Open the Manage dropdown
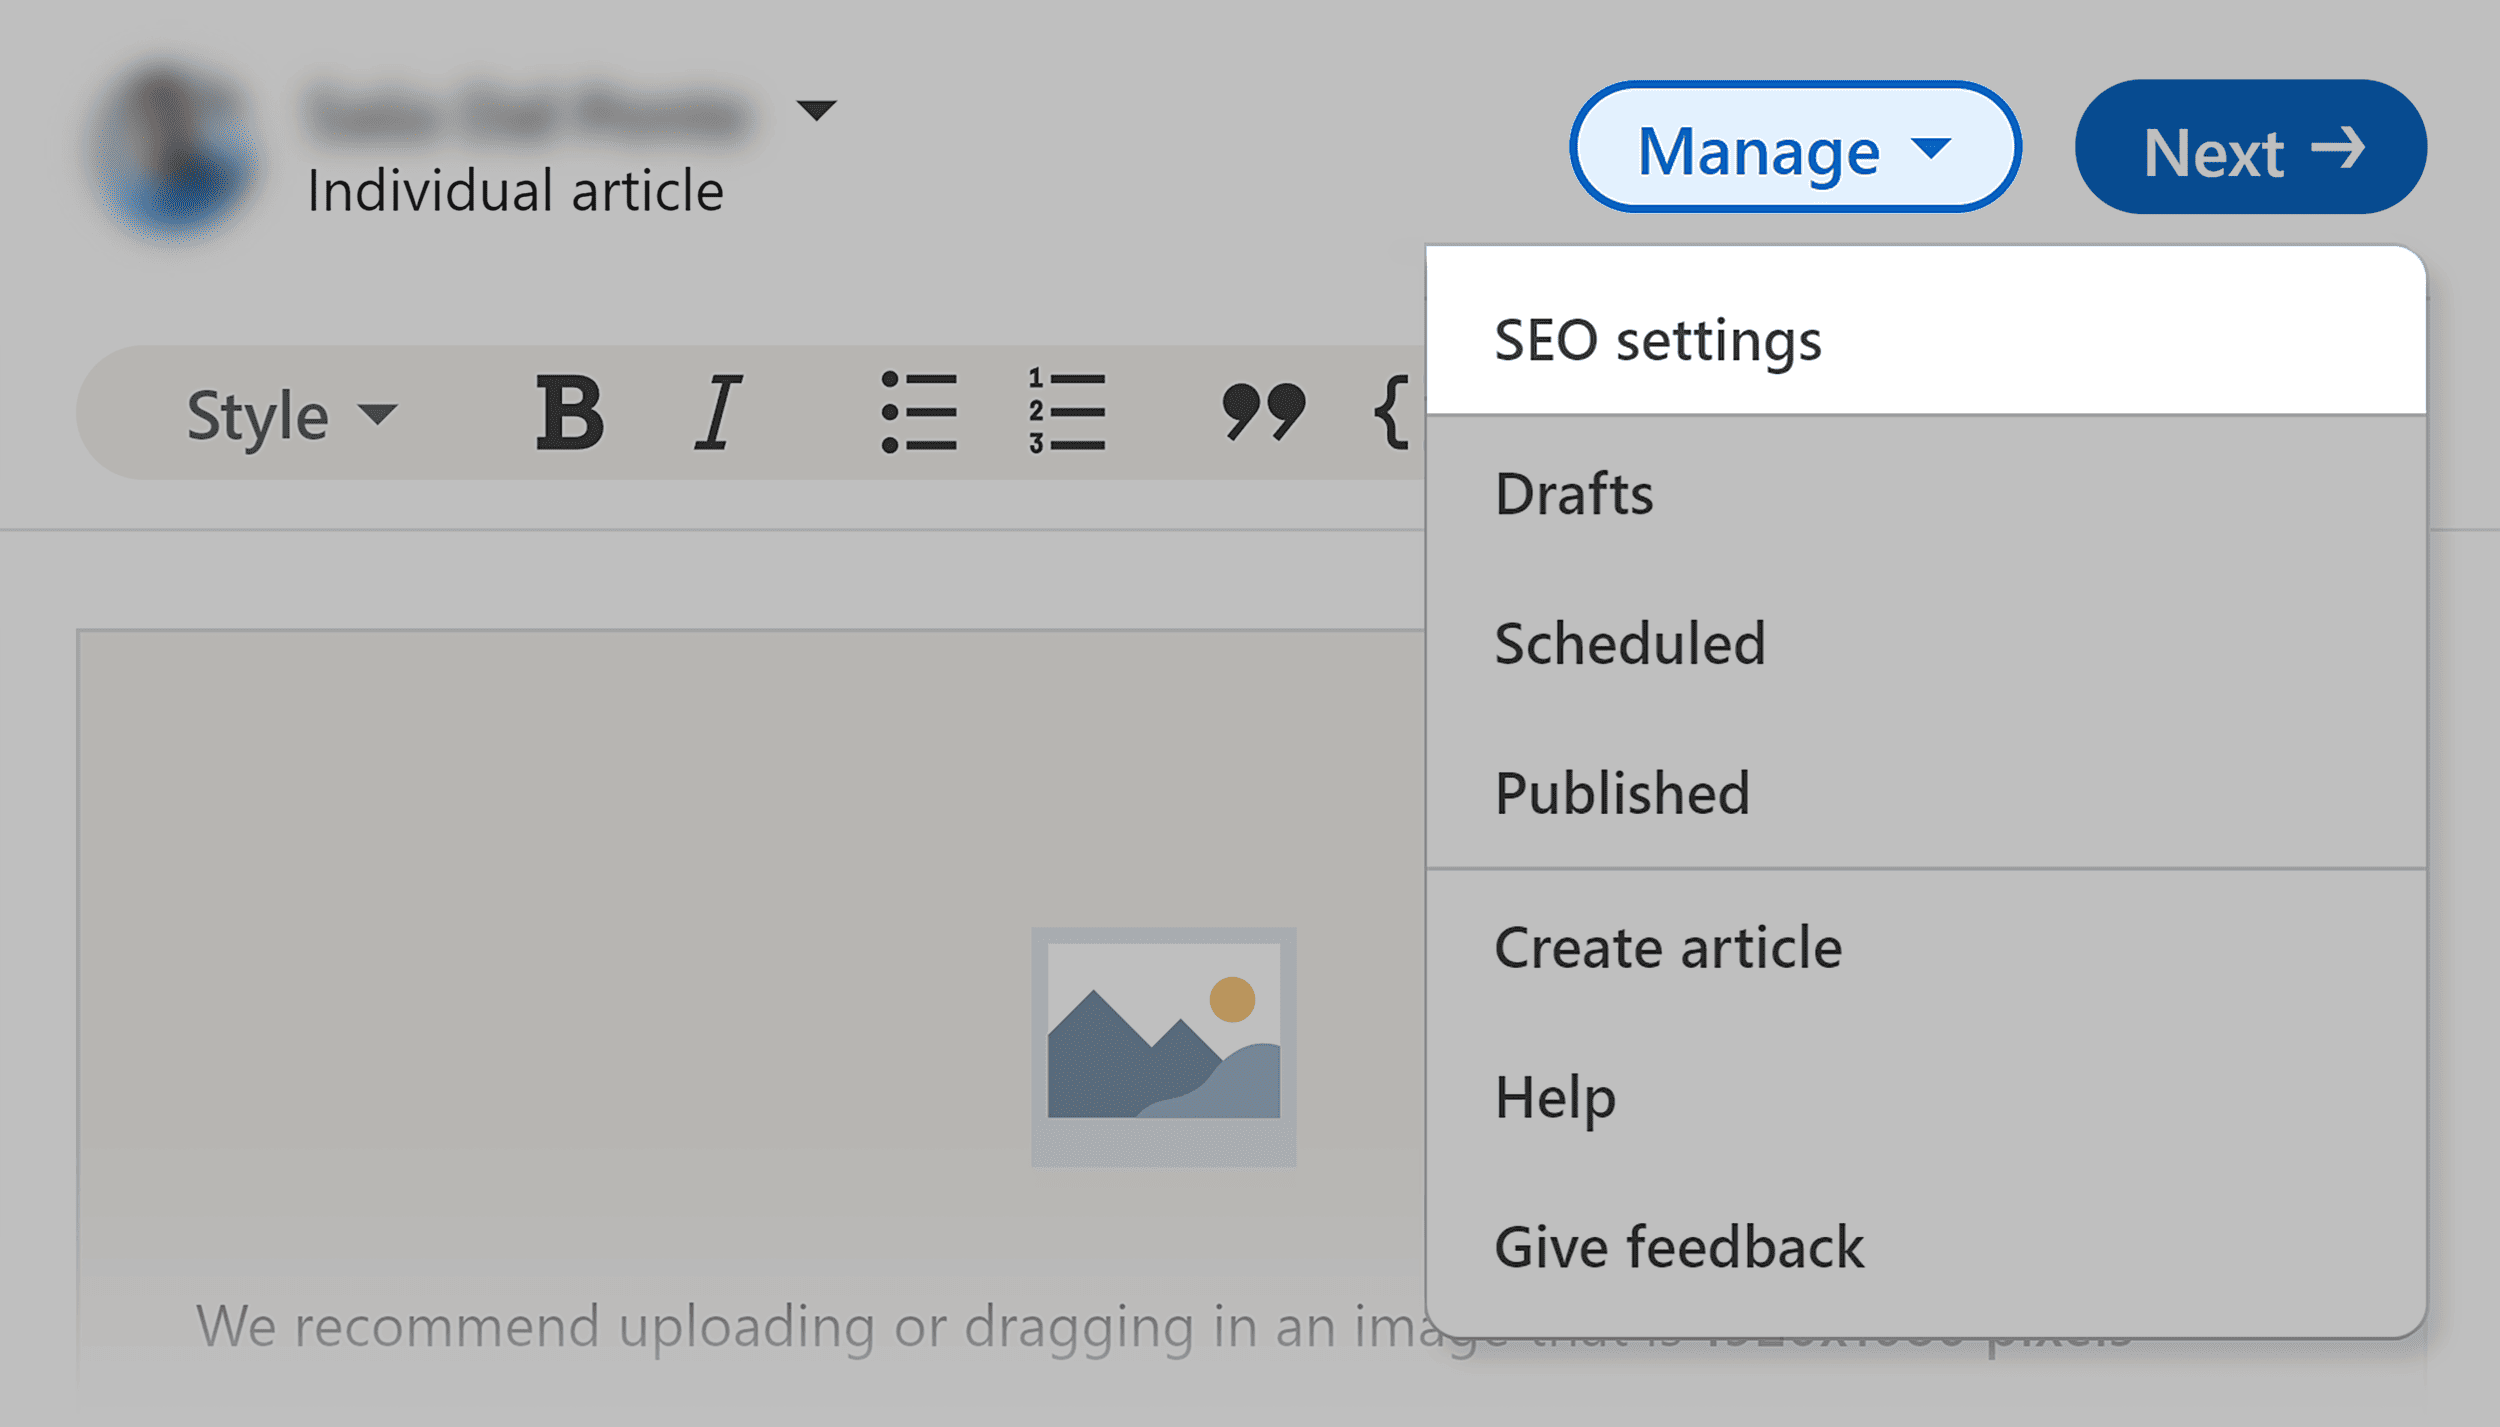 pos(1793,149)
